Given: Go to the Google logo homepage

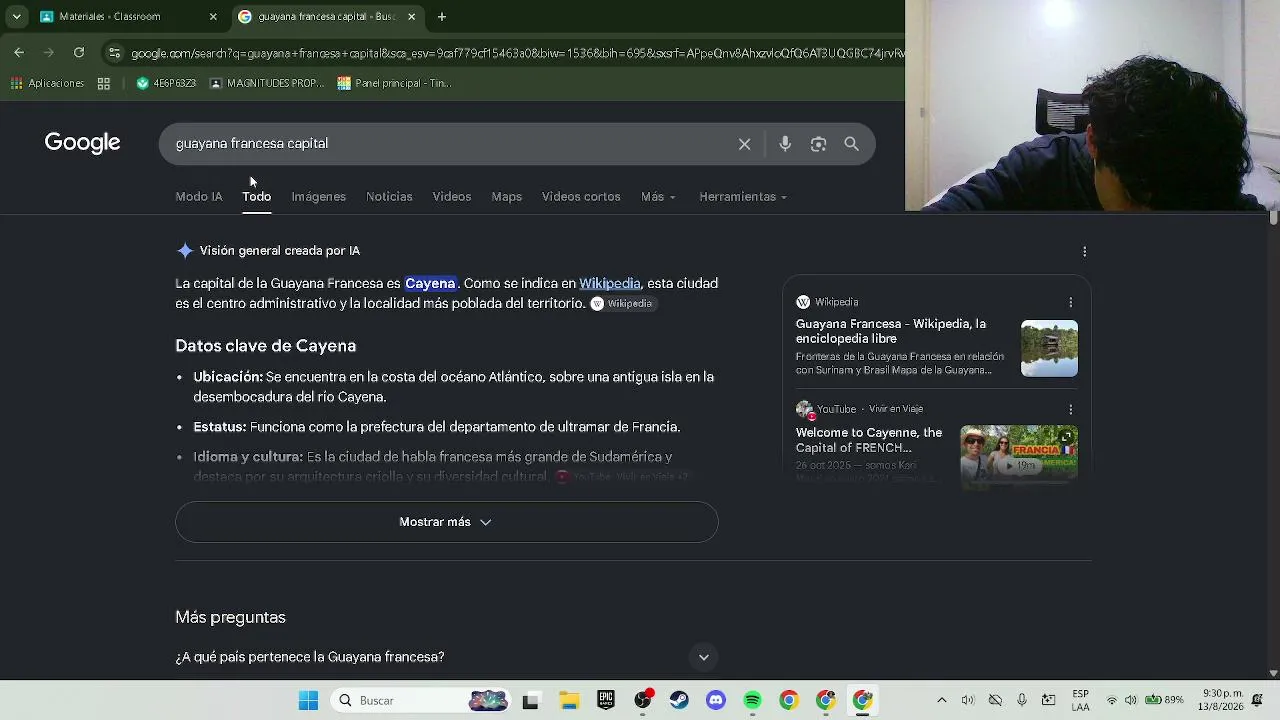Looking at the screenshot, I should (82, 143).
